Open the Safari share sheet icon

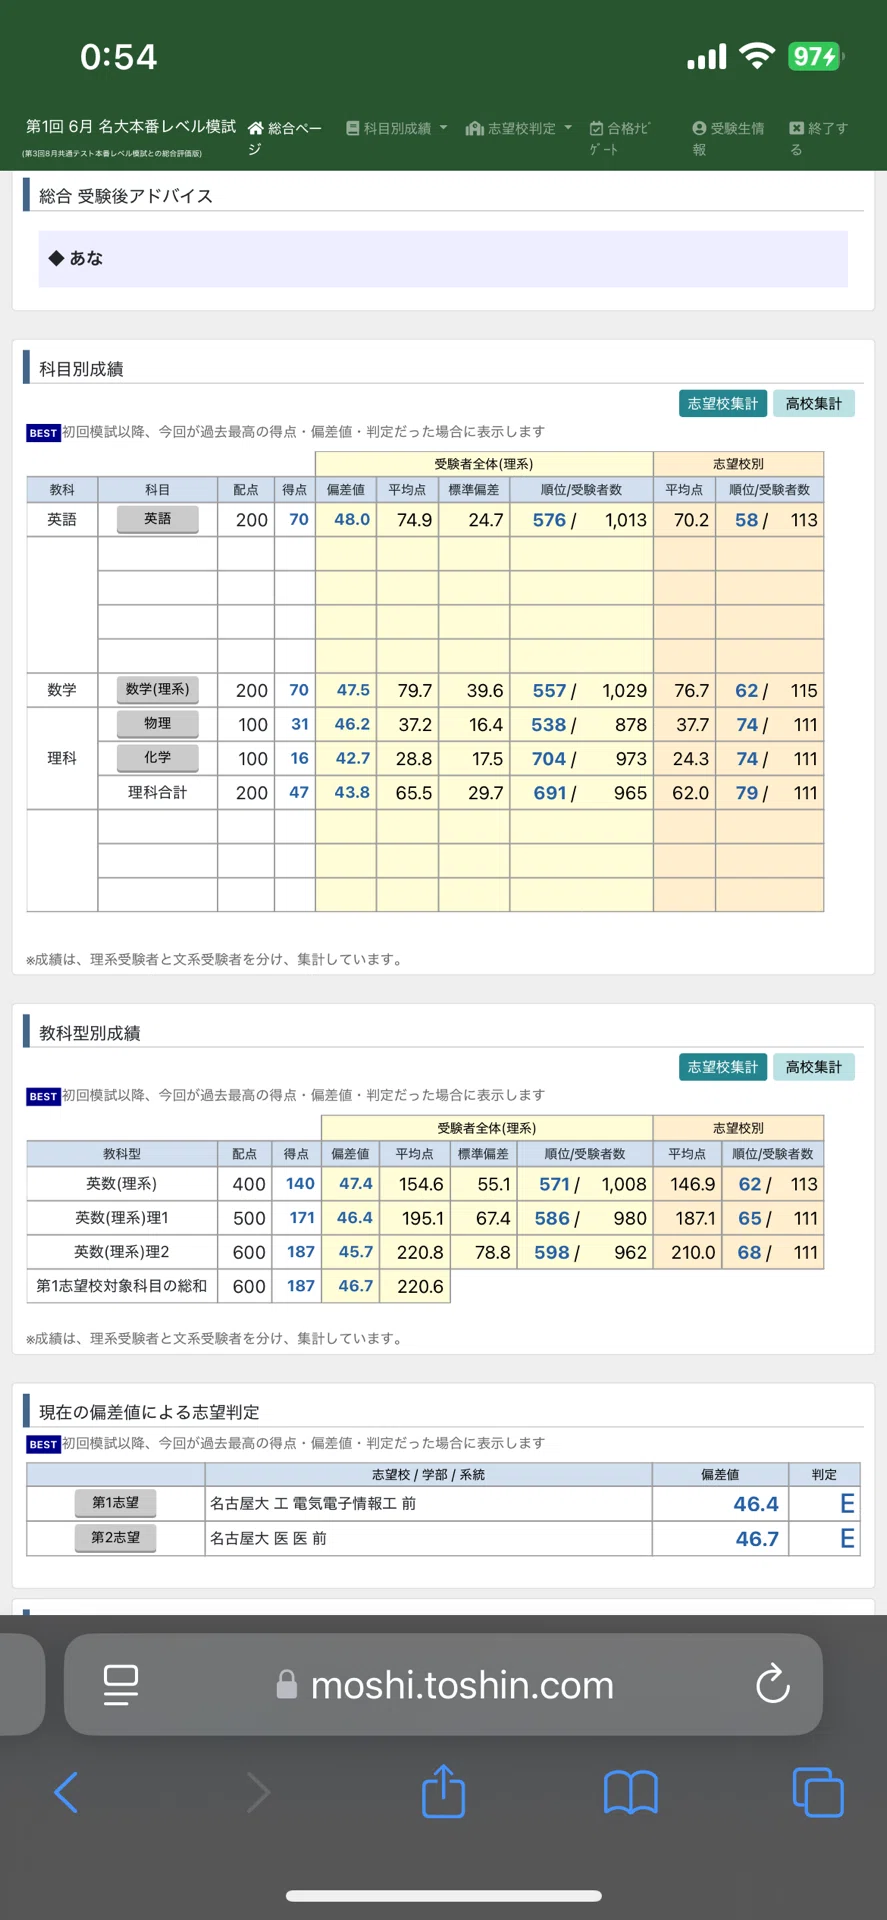[x=443, y=1790]
